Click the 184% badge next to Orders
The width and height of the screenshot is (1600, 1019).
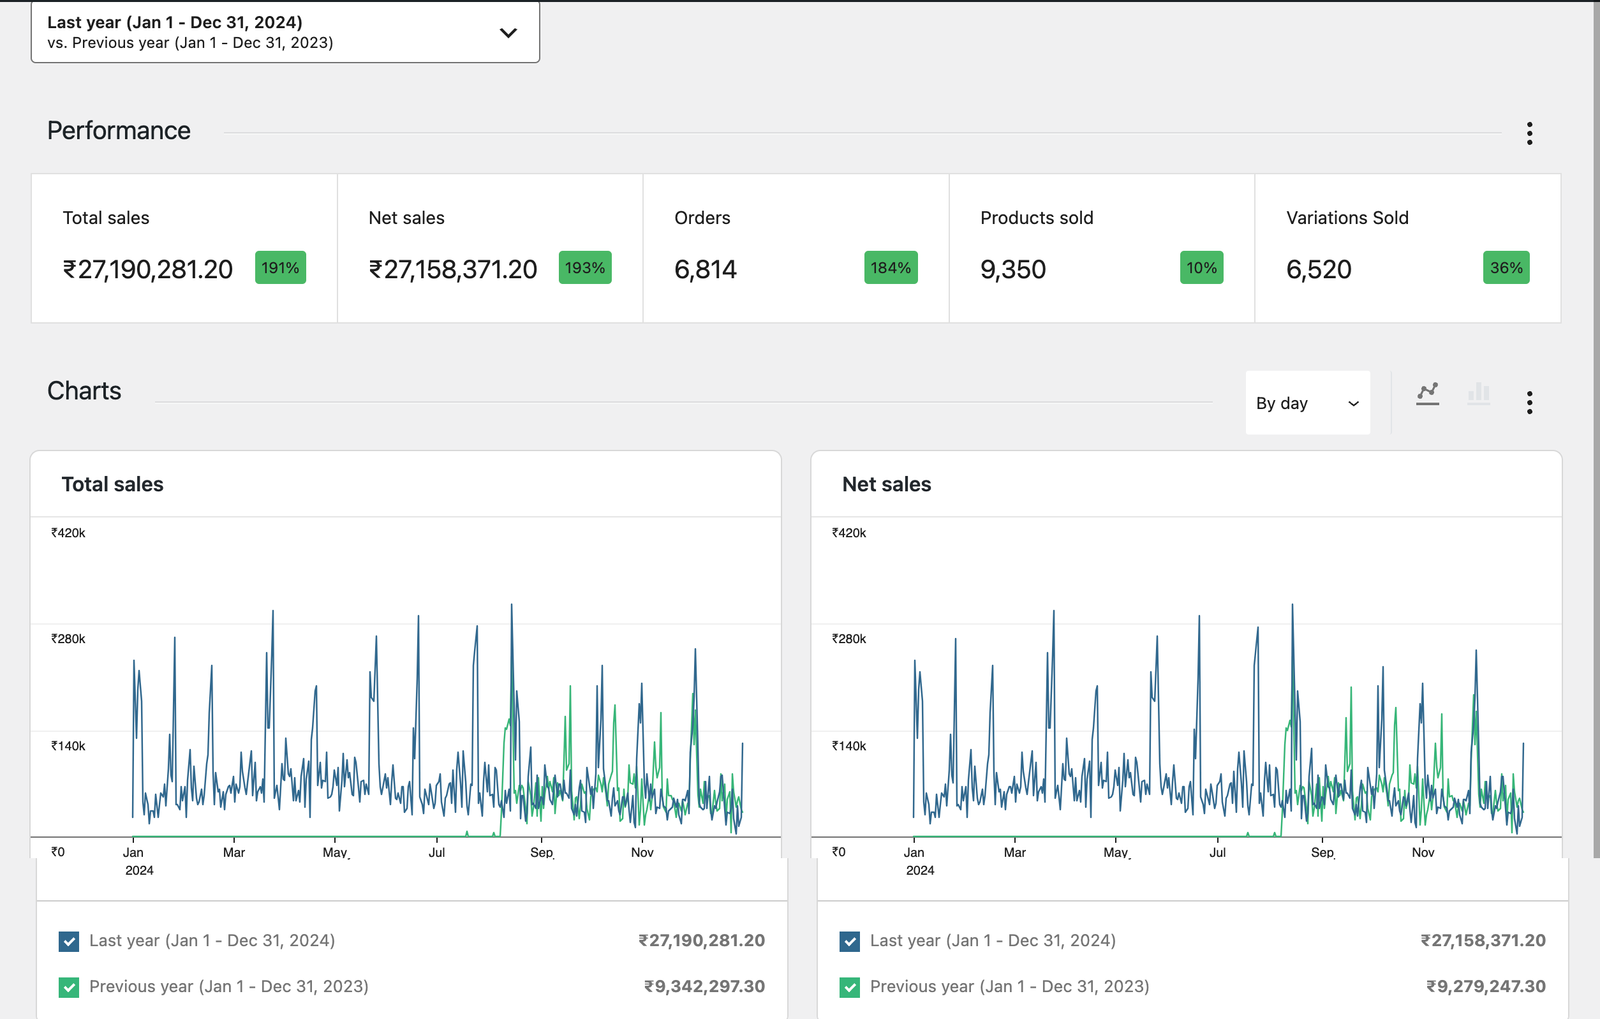890,267
